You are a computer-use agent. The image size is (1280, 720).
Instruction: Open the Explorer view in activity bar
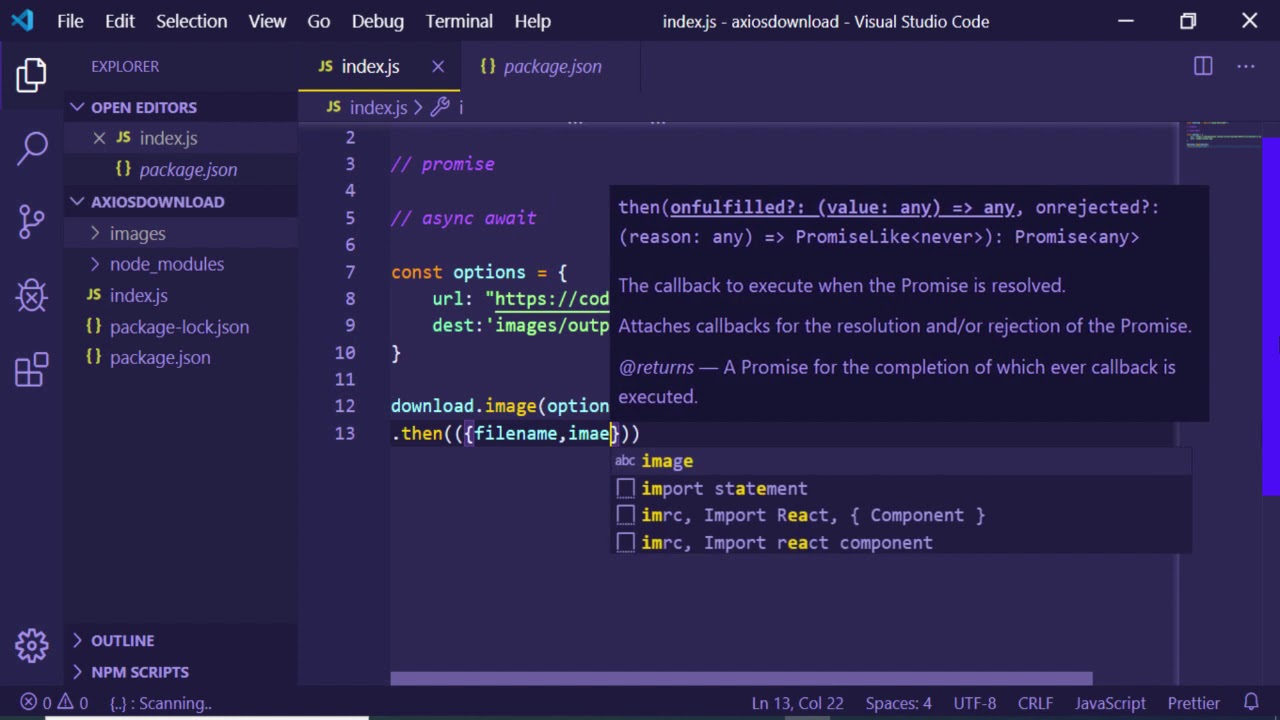click(x=31, y=76)
